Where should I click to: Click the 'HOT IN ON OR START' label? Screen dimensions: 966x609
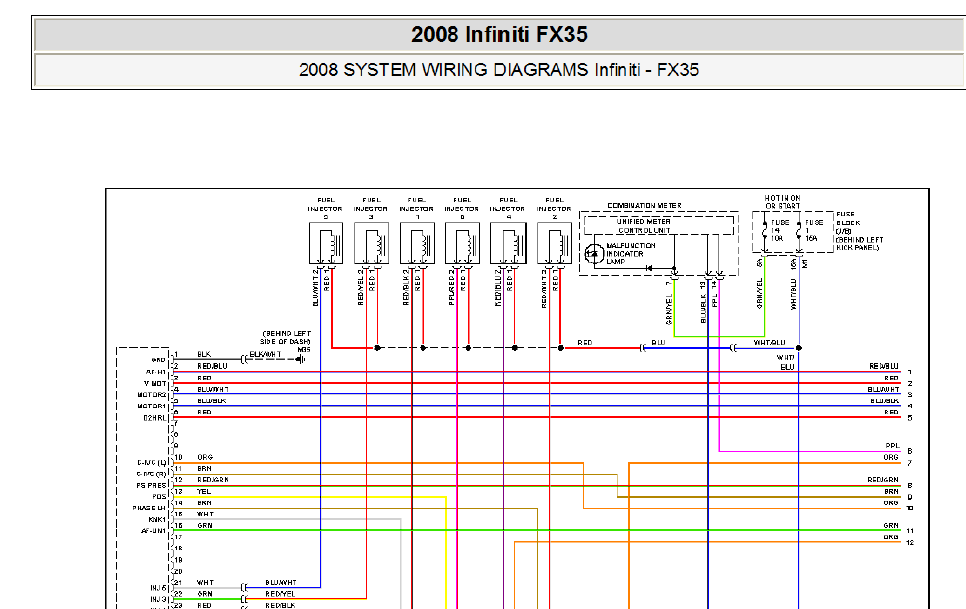point(782,202)
